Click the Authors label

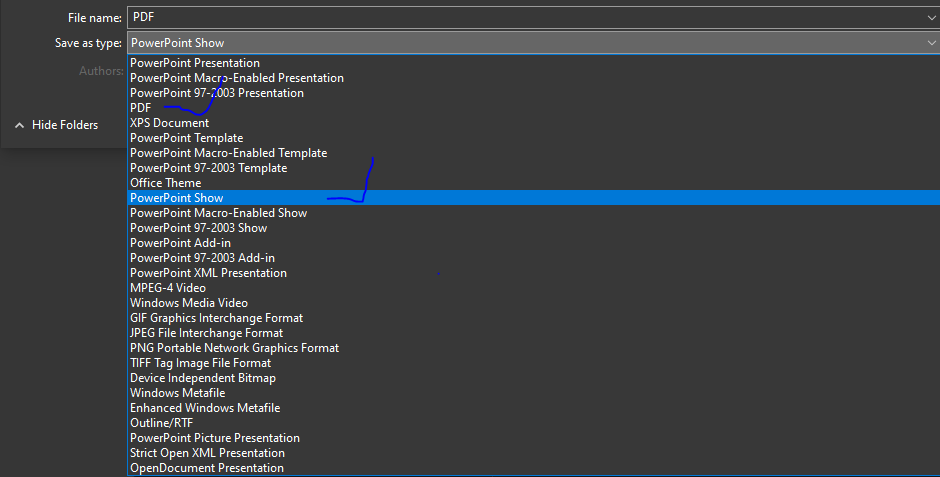(x=101, y=71)
